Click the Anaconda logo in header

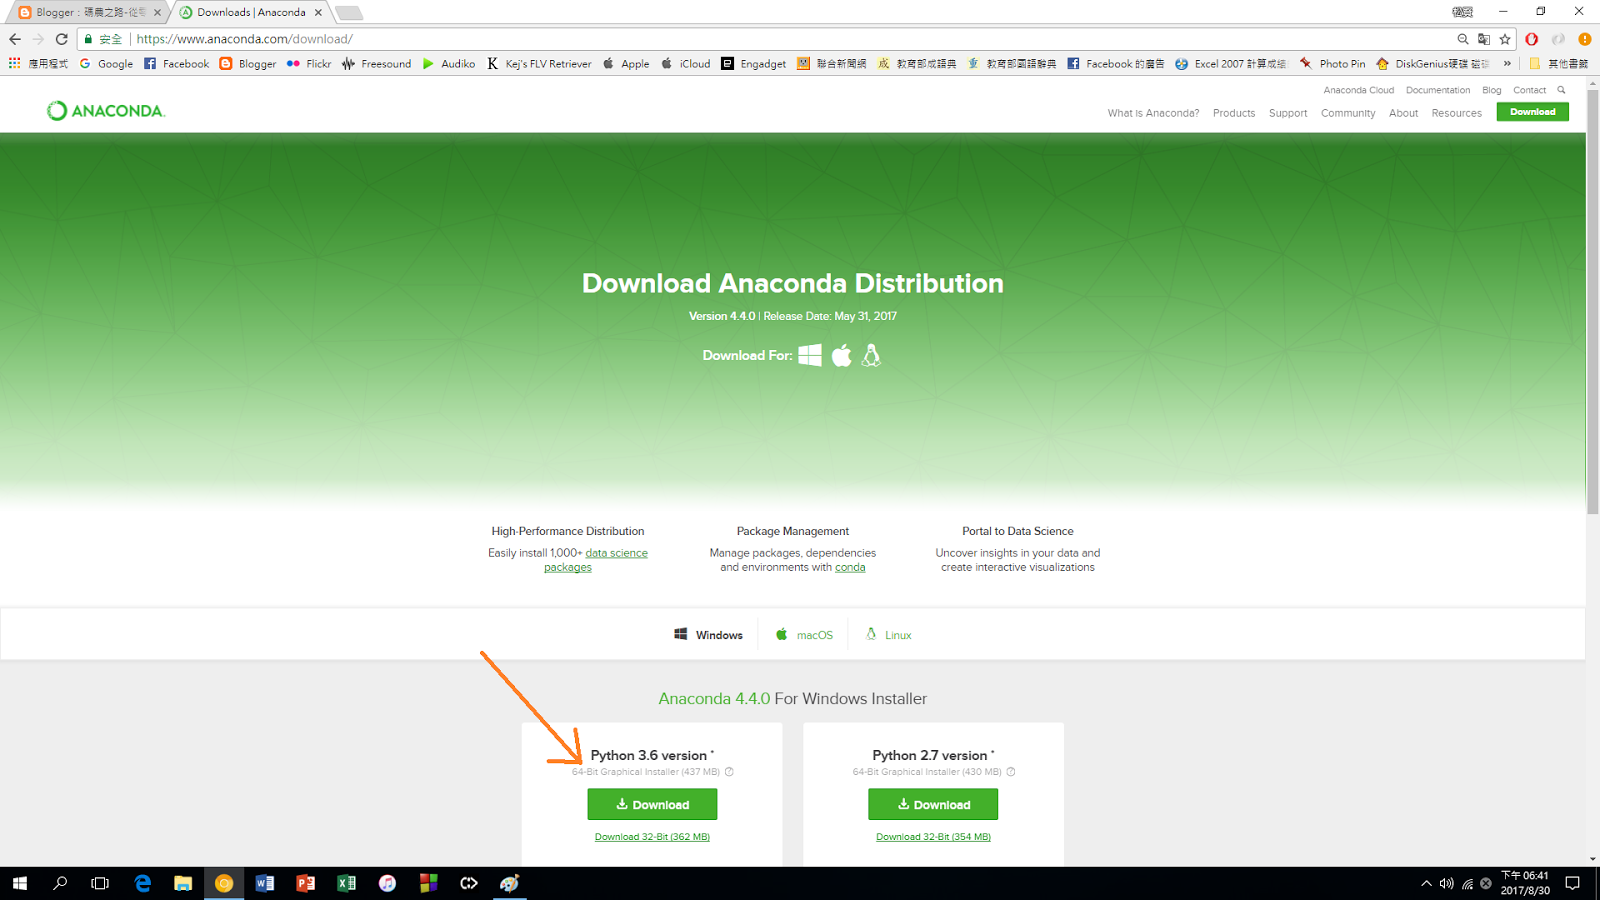point(105,111)
